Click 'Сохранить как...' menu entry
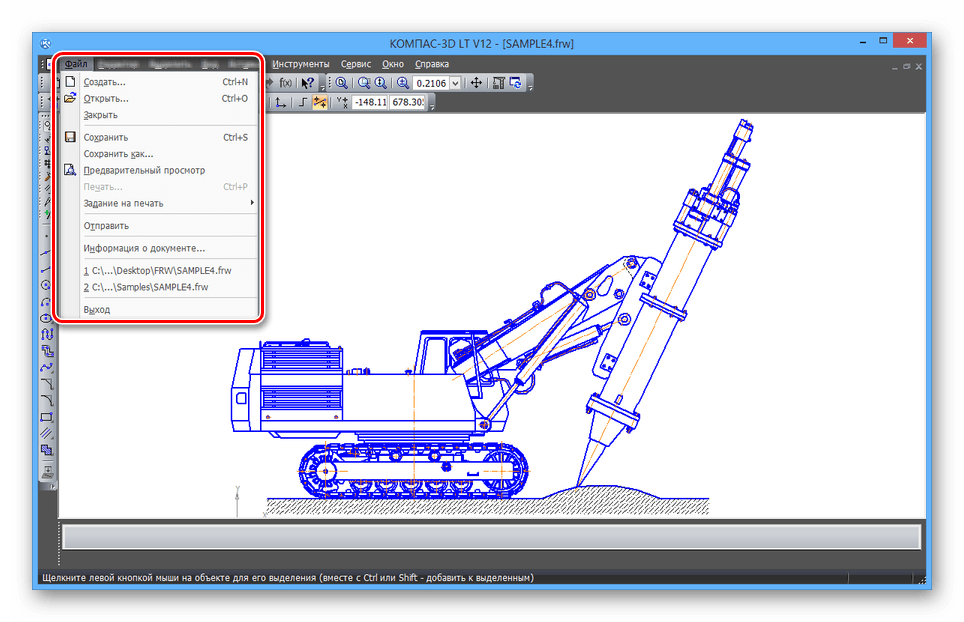This screenshot has width=964, height=622. [x=118, y=154]
